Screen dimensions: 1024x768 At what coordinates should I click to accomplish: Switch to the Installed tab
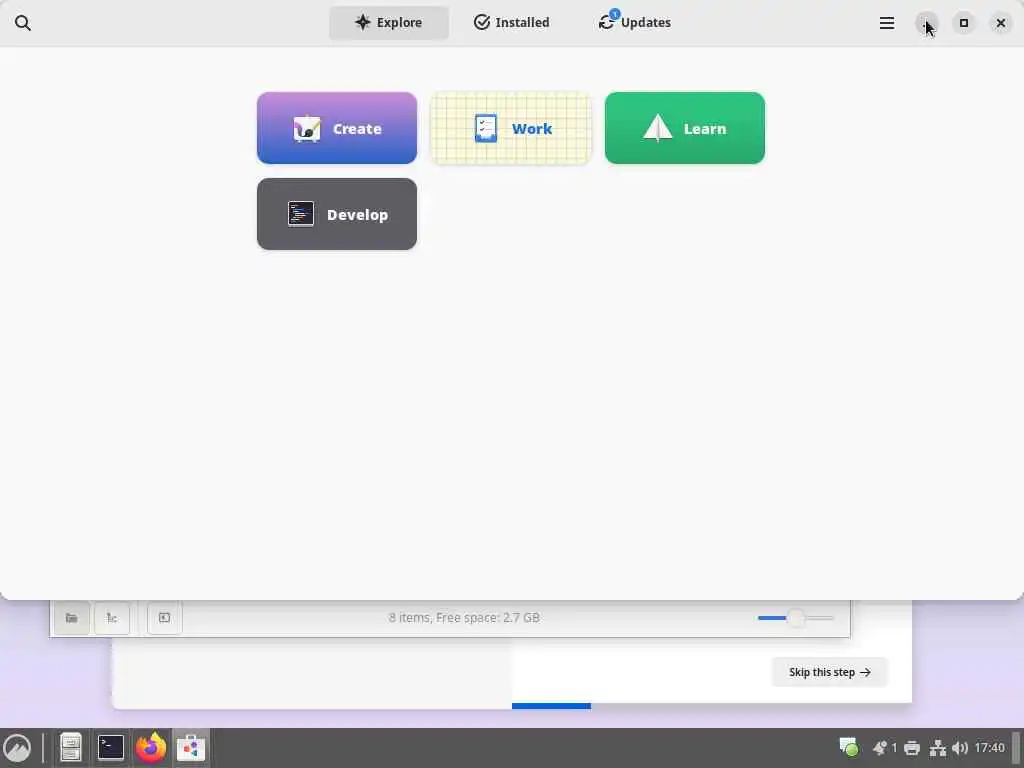pos(511,23)
